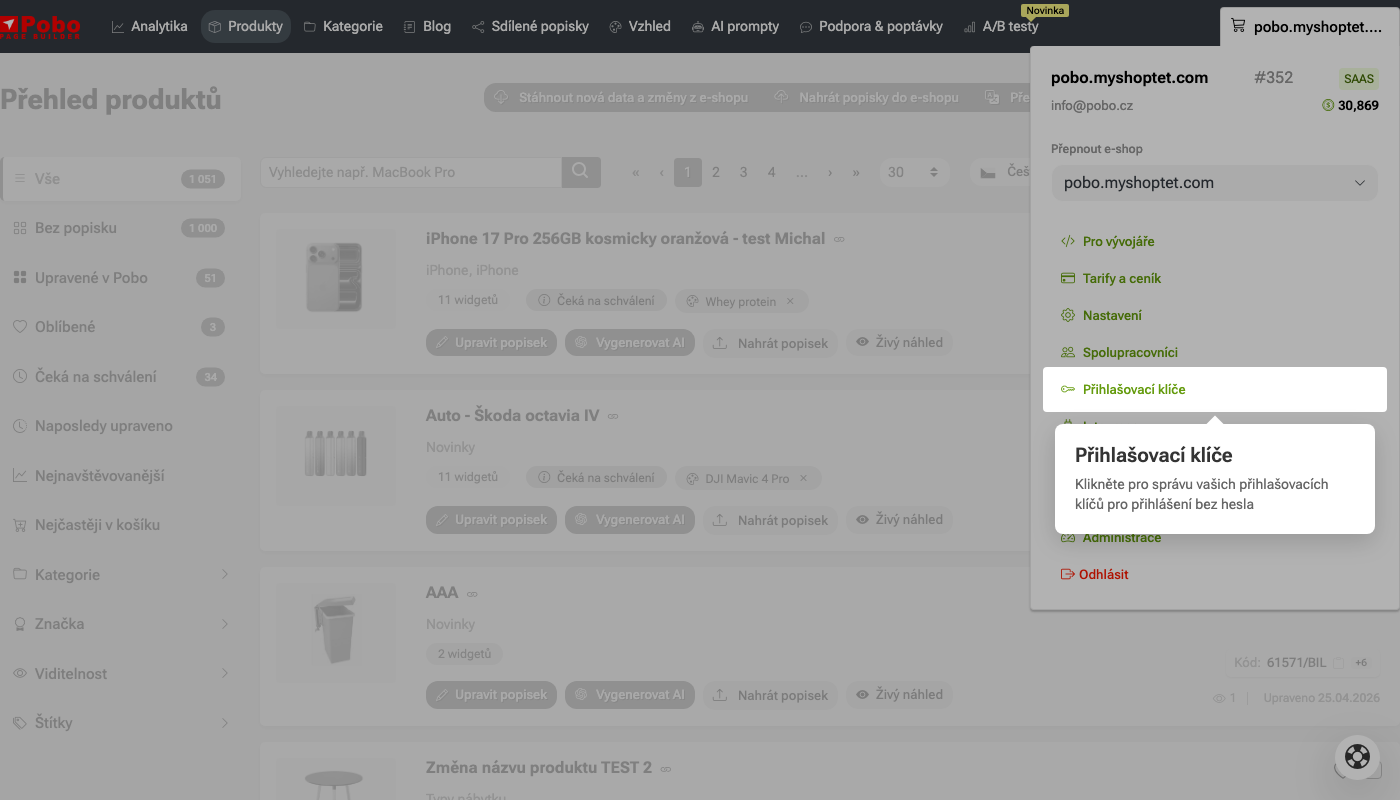
Task: Remove the DJI Mavic 4 Pro tag
Action: coord(803,478)
